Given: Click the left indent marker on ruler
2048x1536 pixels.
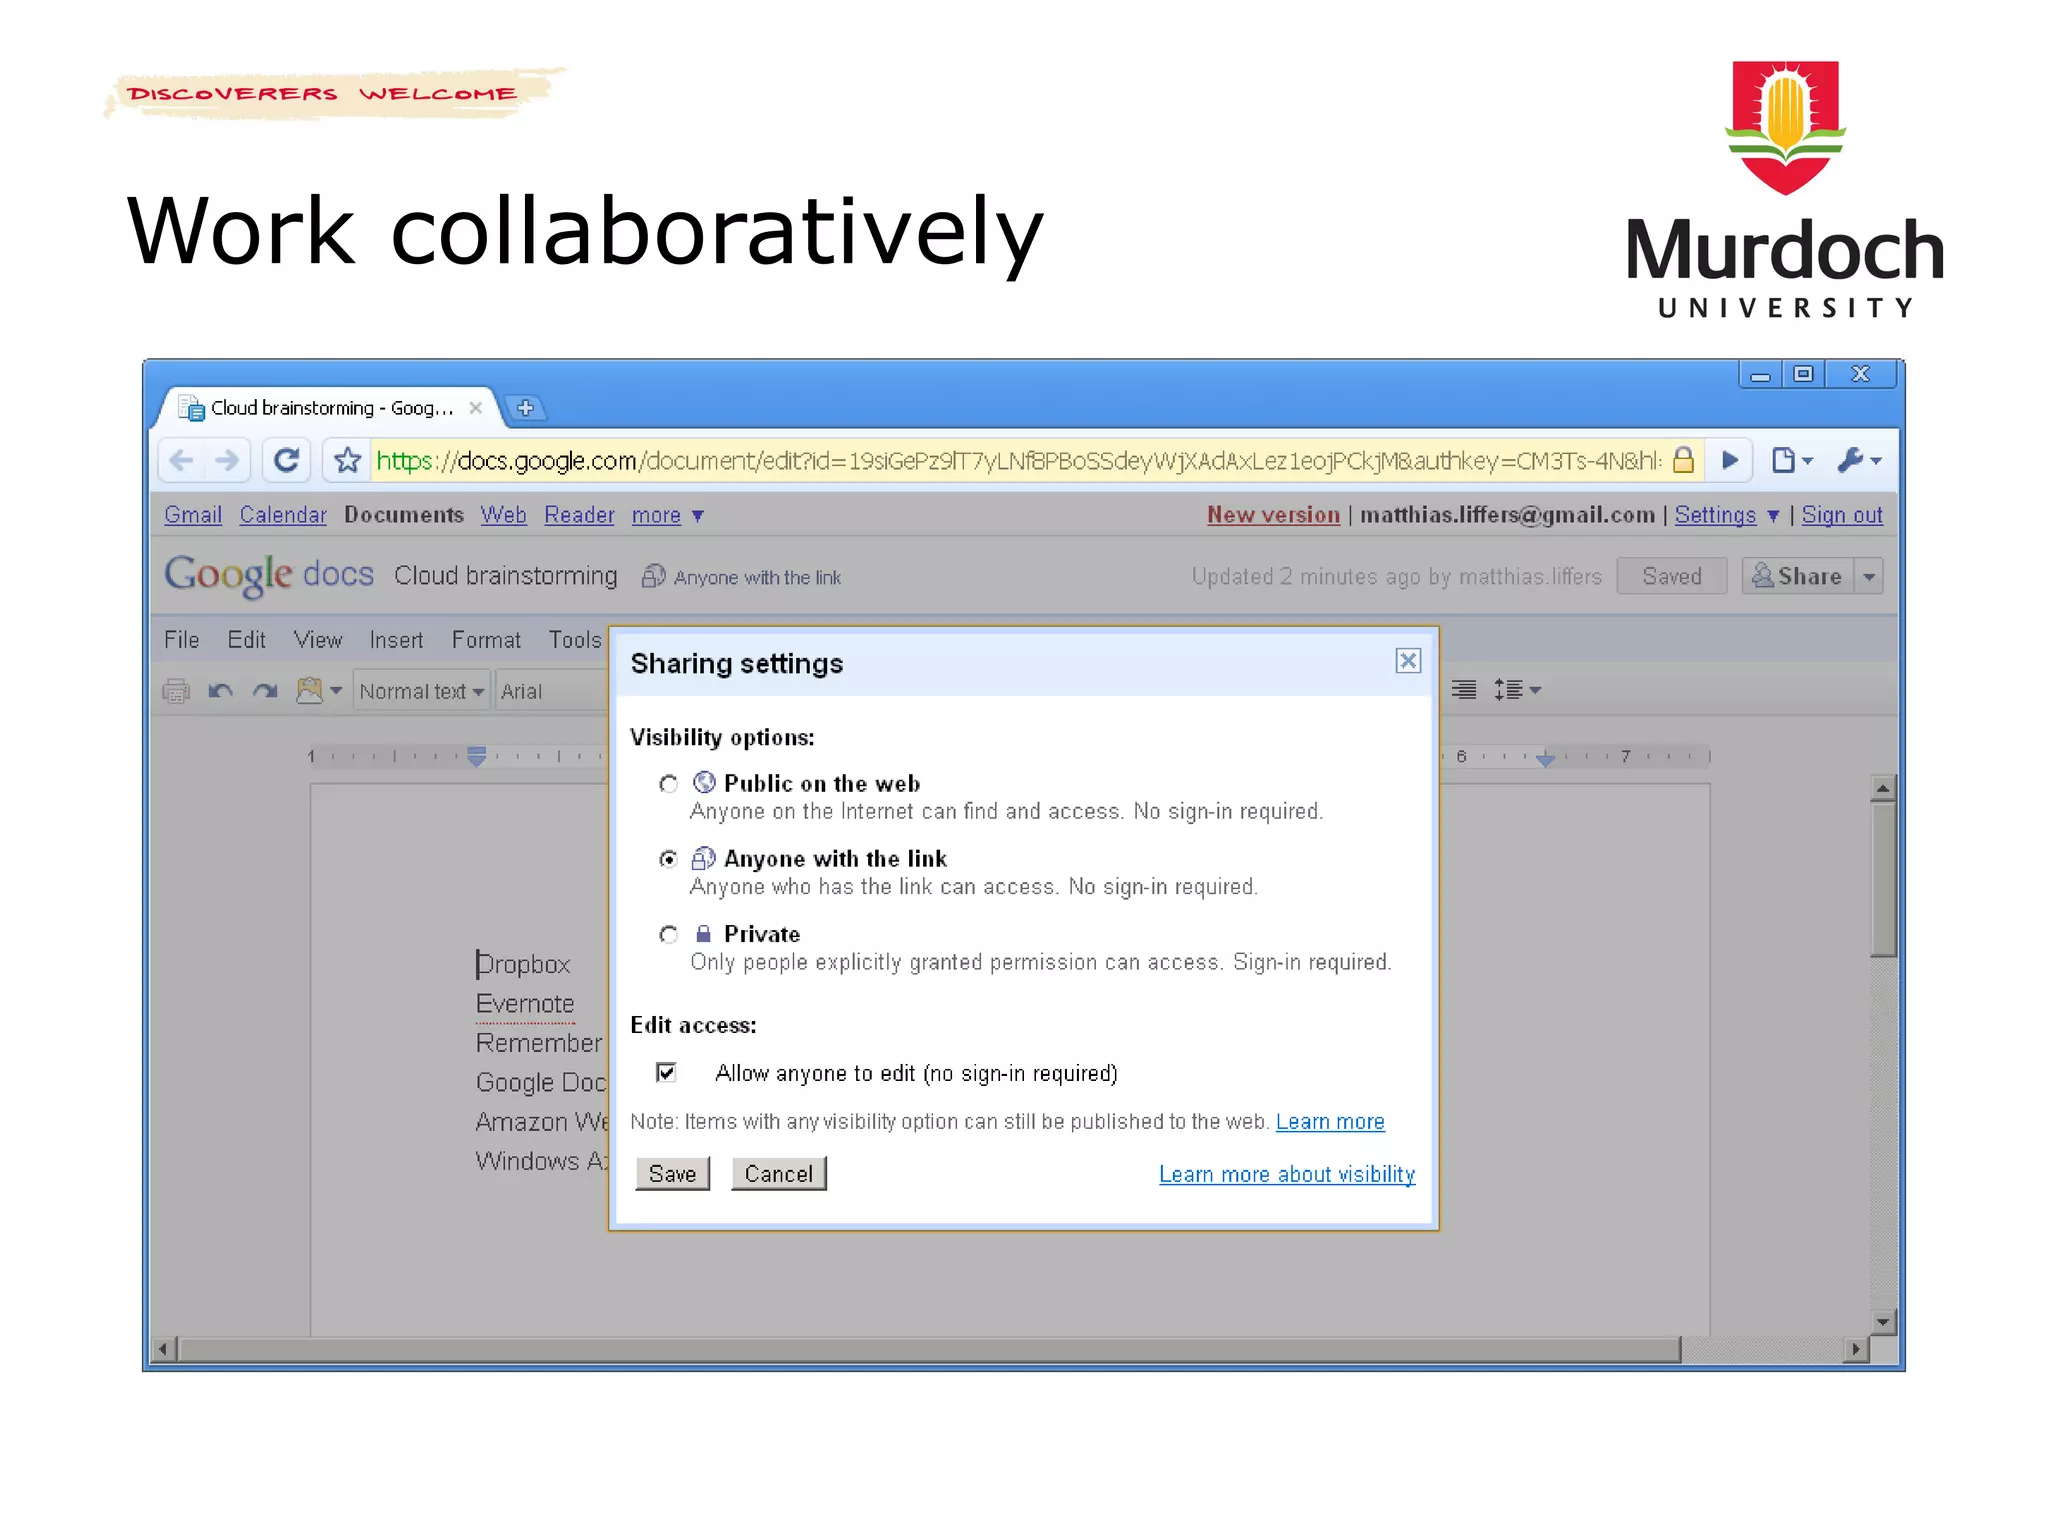Looking at the screenshot, I should (x=477, y=756).
